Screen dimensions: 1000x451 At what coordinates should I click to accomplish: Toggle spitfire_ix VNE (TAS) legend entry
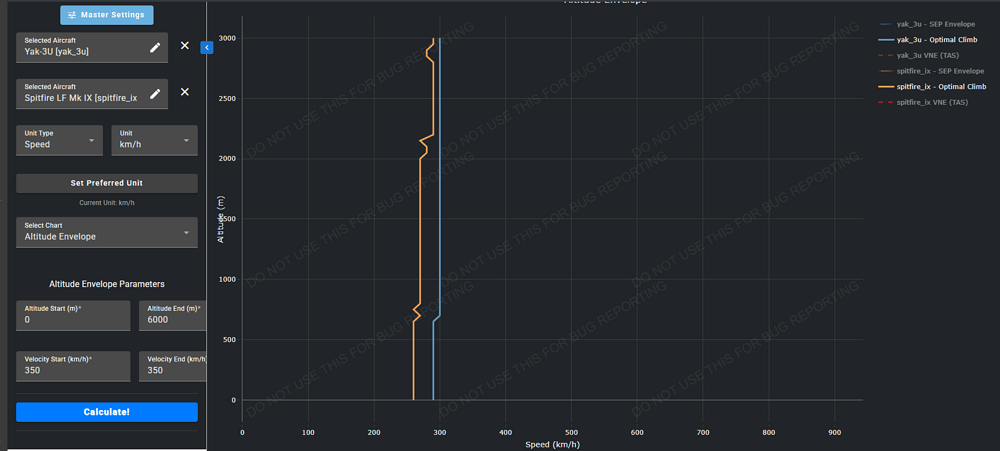934,102
